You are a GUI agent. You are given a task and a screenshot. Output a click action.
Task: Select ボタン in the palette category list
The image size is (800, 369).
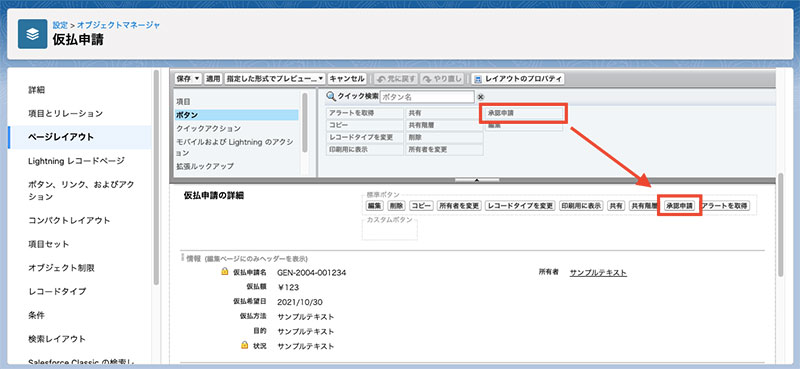[x=236, y=115]
